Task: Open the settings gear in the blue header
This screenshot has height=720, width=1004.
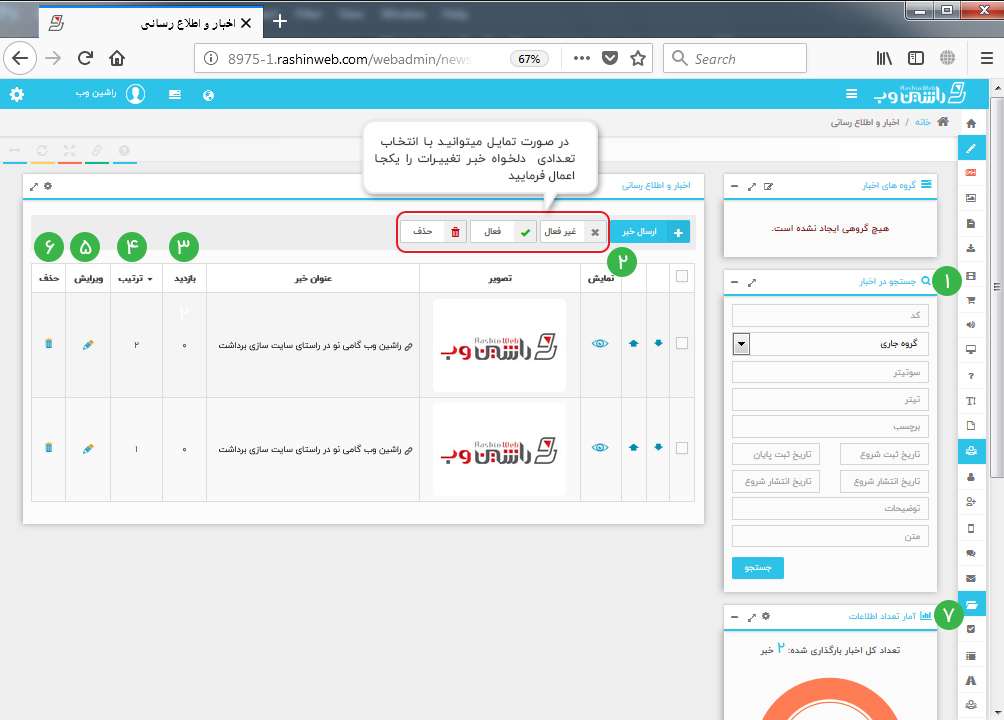Action: [x=17, y=95]
